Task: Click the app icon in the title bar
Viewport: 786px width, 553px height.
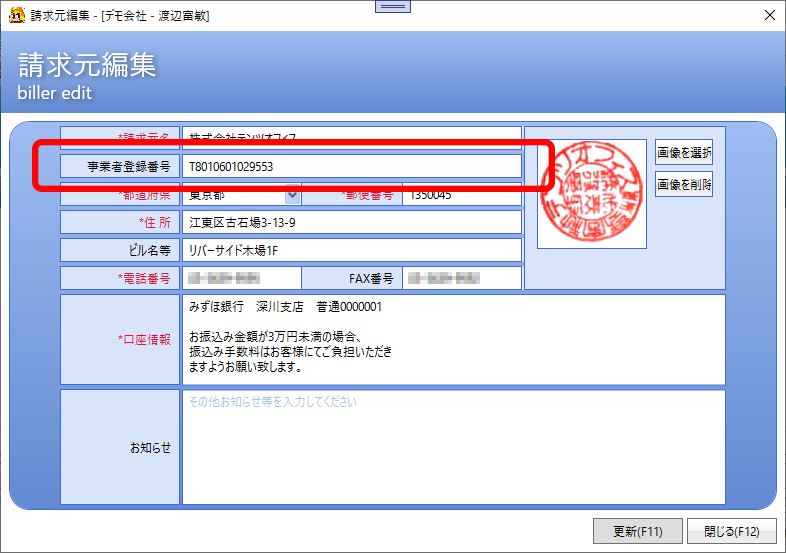Action: [x=15, y=15]
